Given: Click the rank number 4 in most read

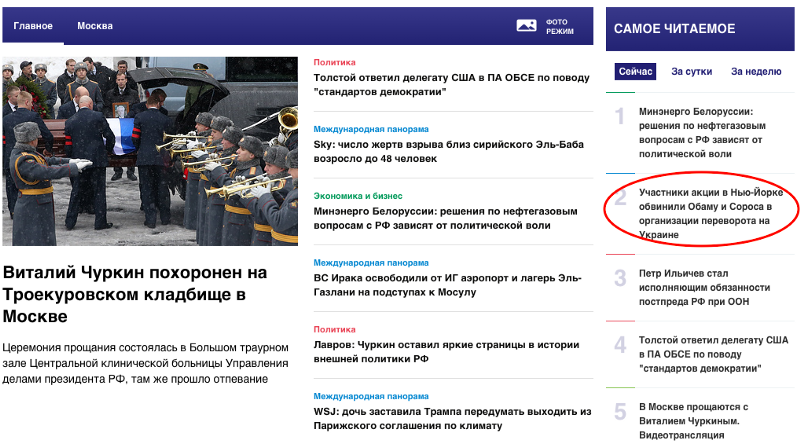Looking at the screenshot, I should point(620,345).
